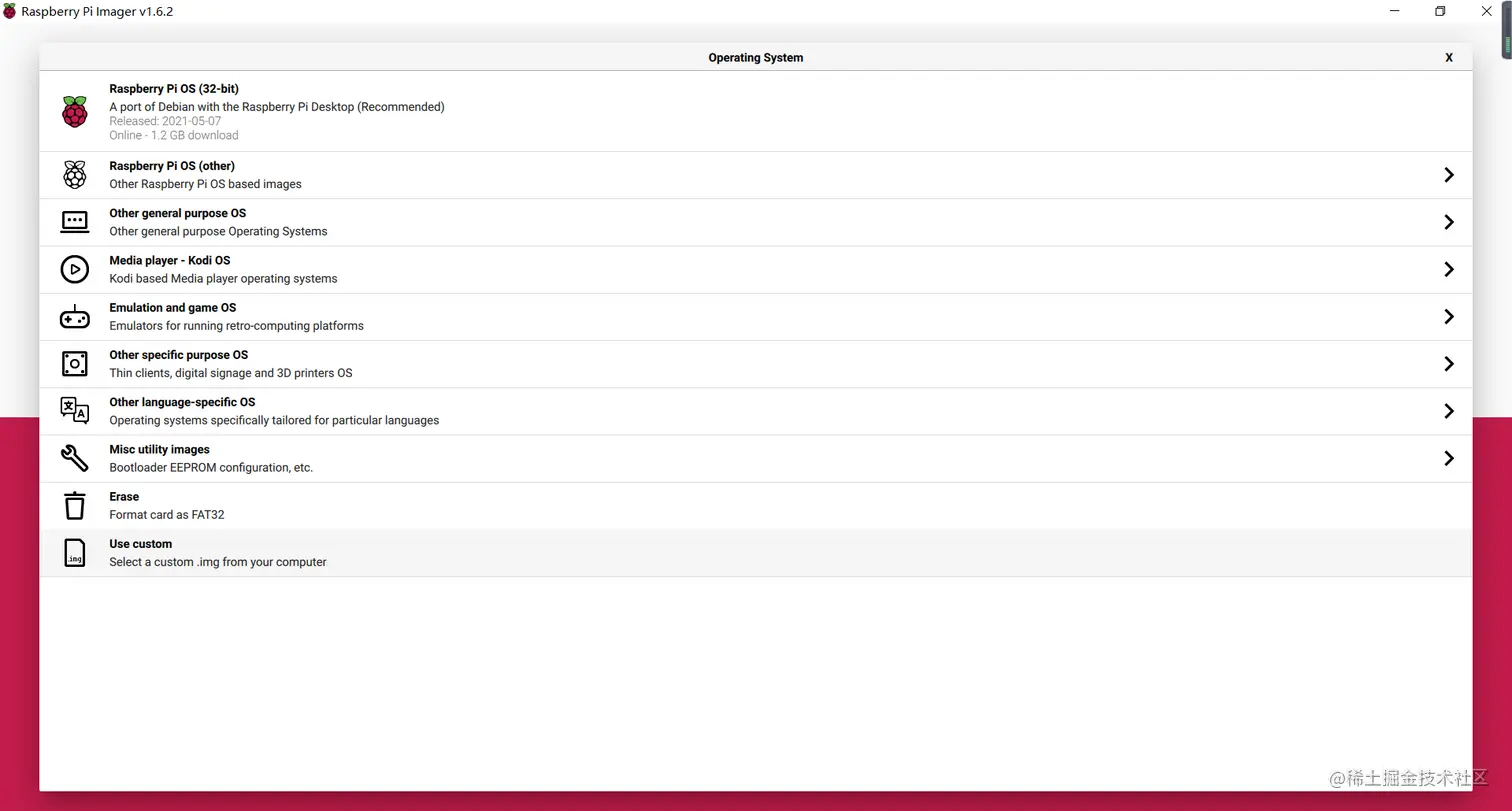Viewport: 1512px width, 811px height.
Task: Click 'Released: 2021-05-07' text
Action: [165, 121]
